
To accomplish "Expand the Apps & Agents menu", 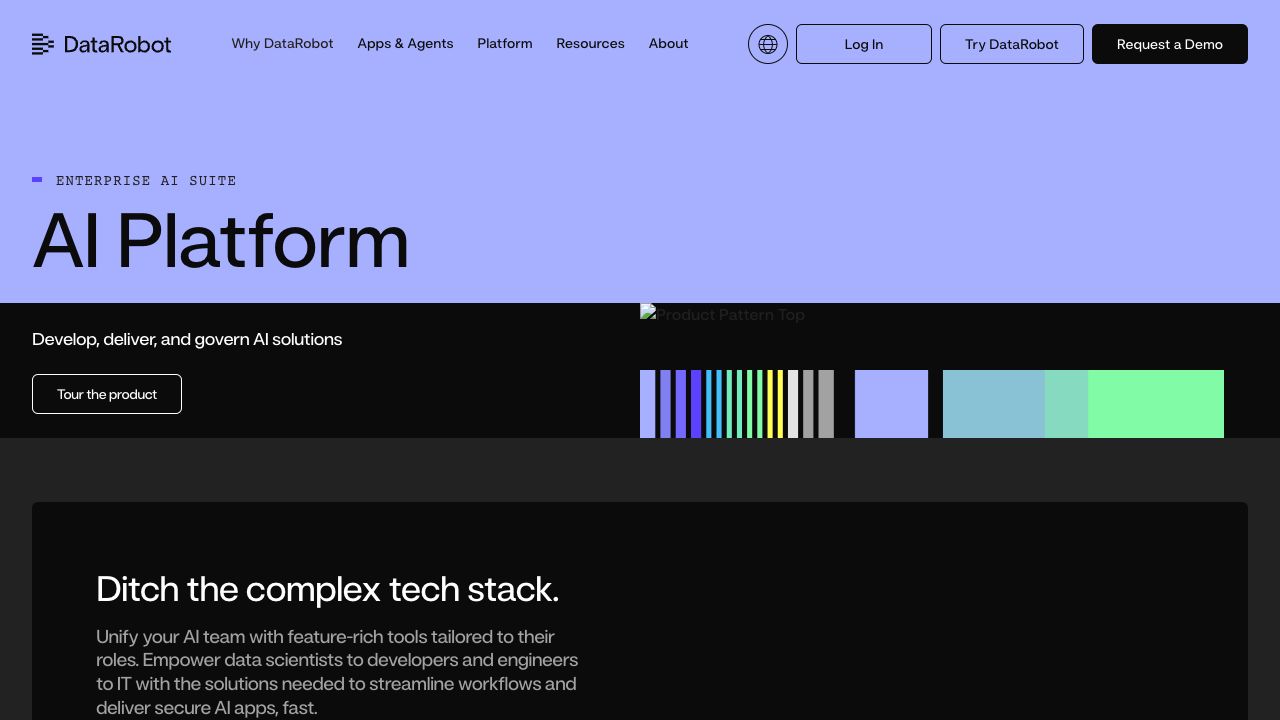I will click(x=405, y=44).
